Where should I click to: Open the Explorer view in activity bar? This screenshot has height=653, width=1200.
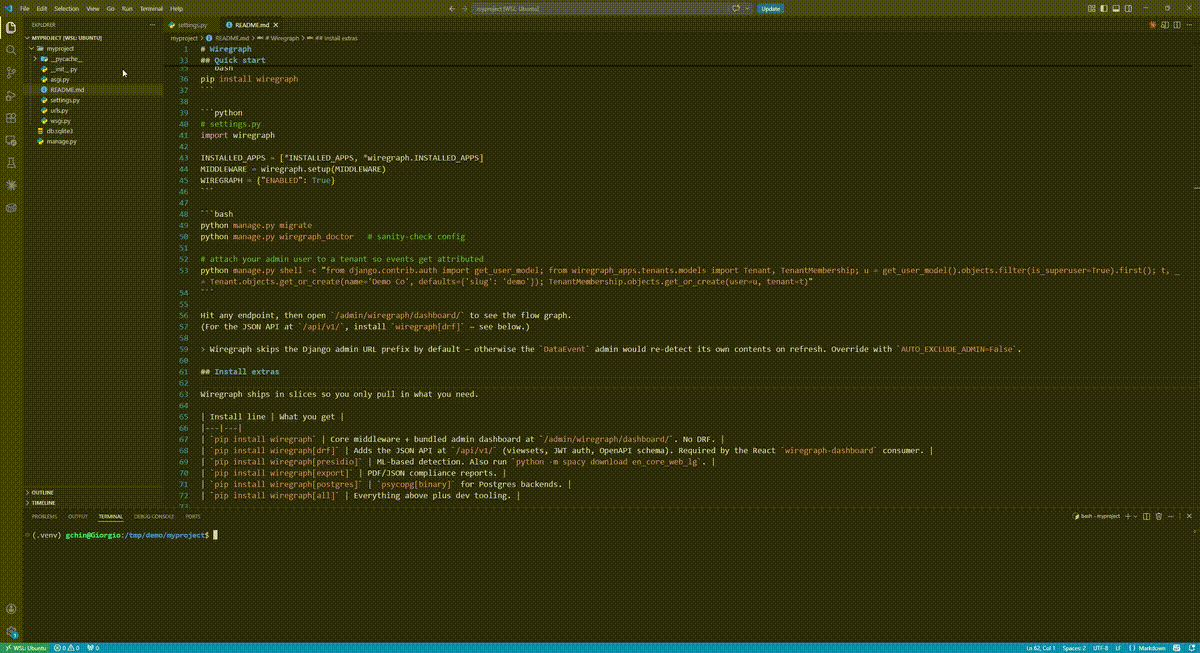click(x=11, y=28)
